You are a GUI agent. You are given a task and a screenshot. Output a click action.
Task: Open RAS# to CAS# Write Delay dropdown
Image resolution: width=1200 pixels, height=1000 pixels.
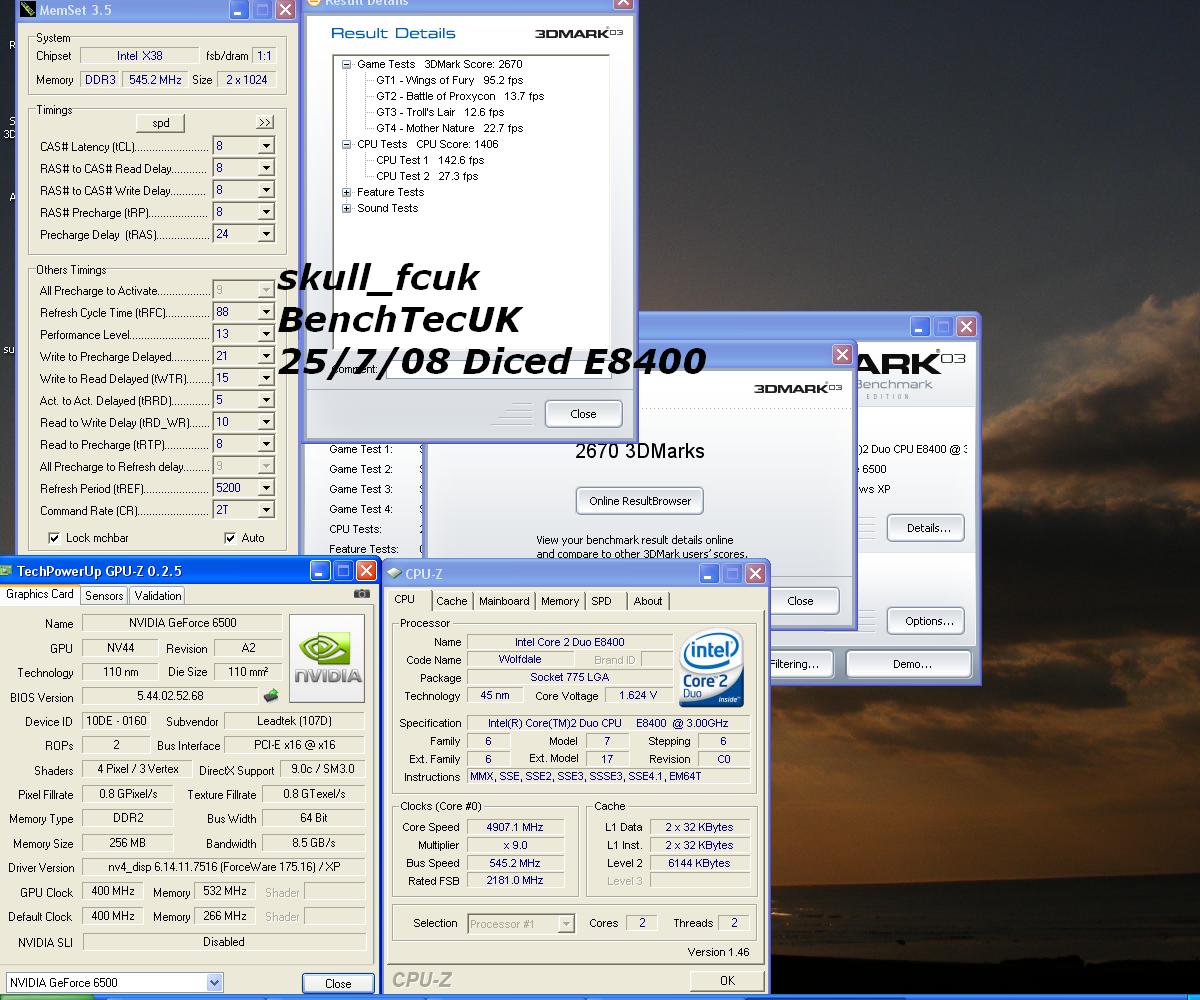tap(266, 190)
